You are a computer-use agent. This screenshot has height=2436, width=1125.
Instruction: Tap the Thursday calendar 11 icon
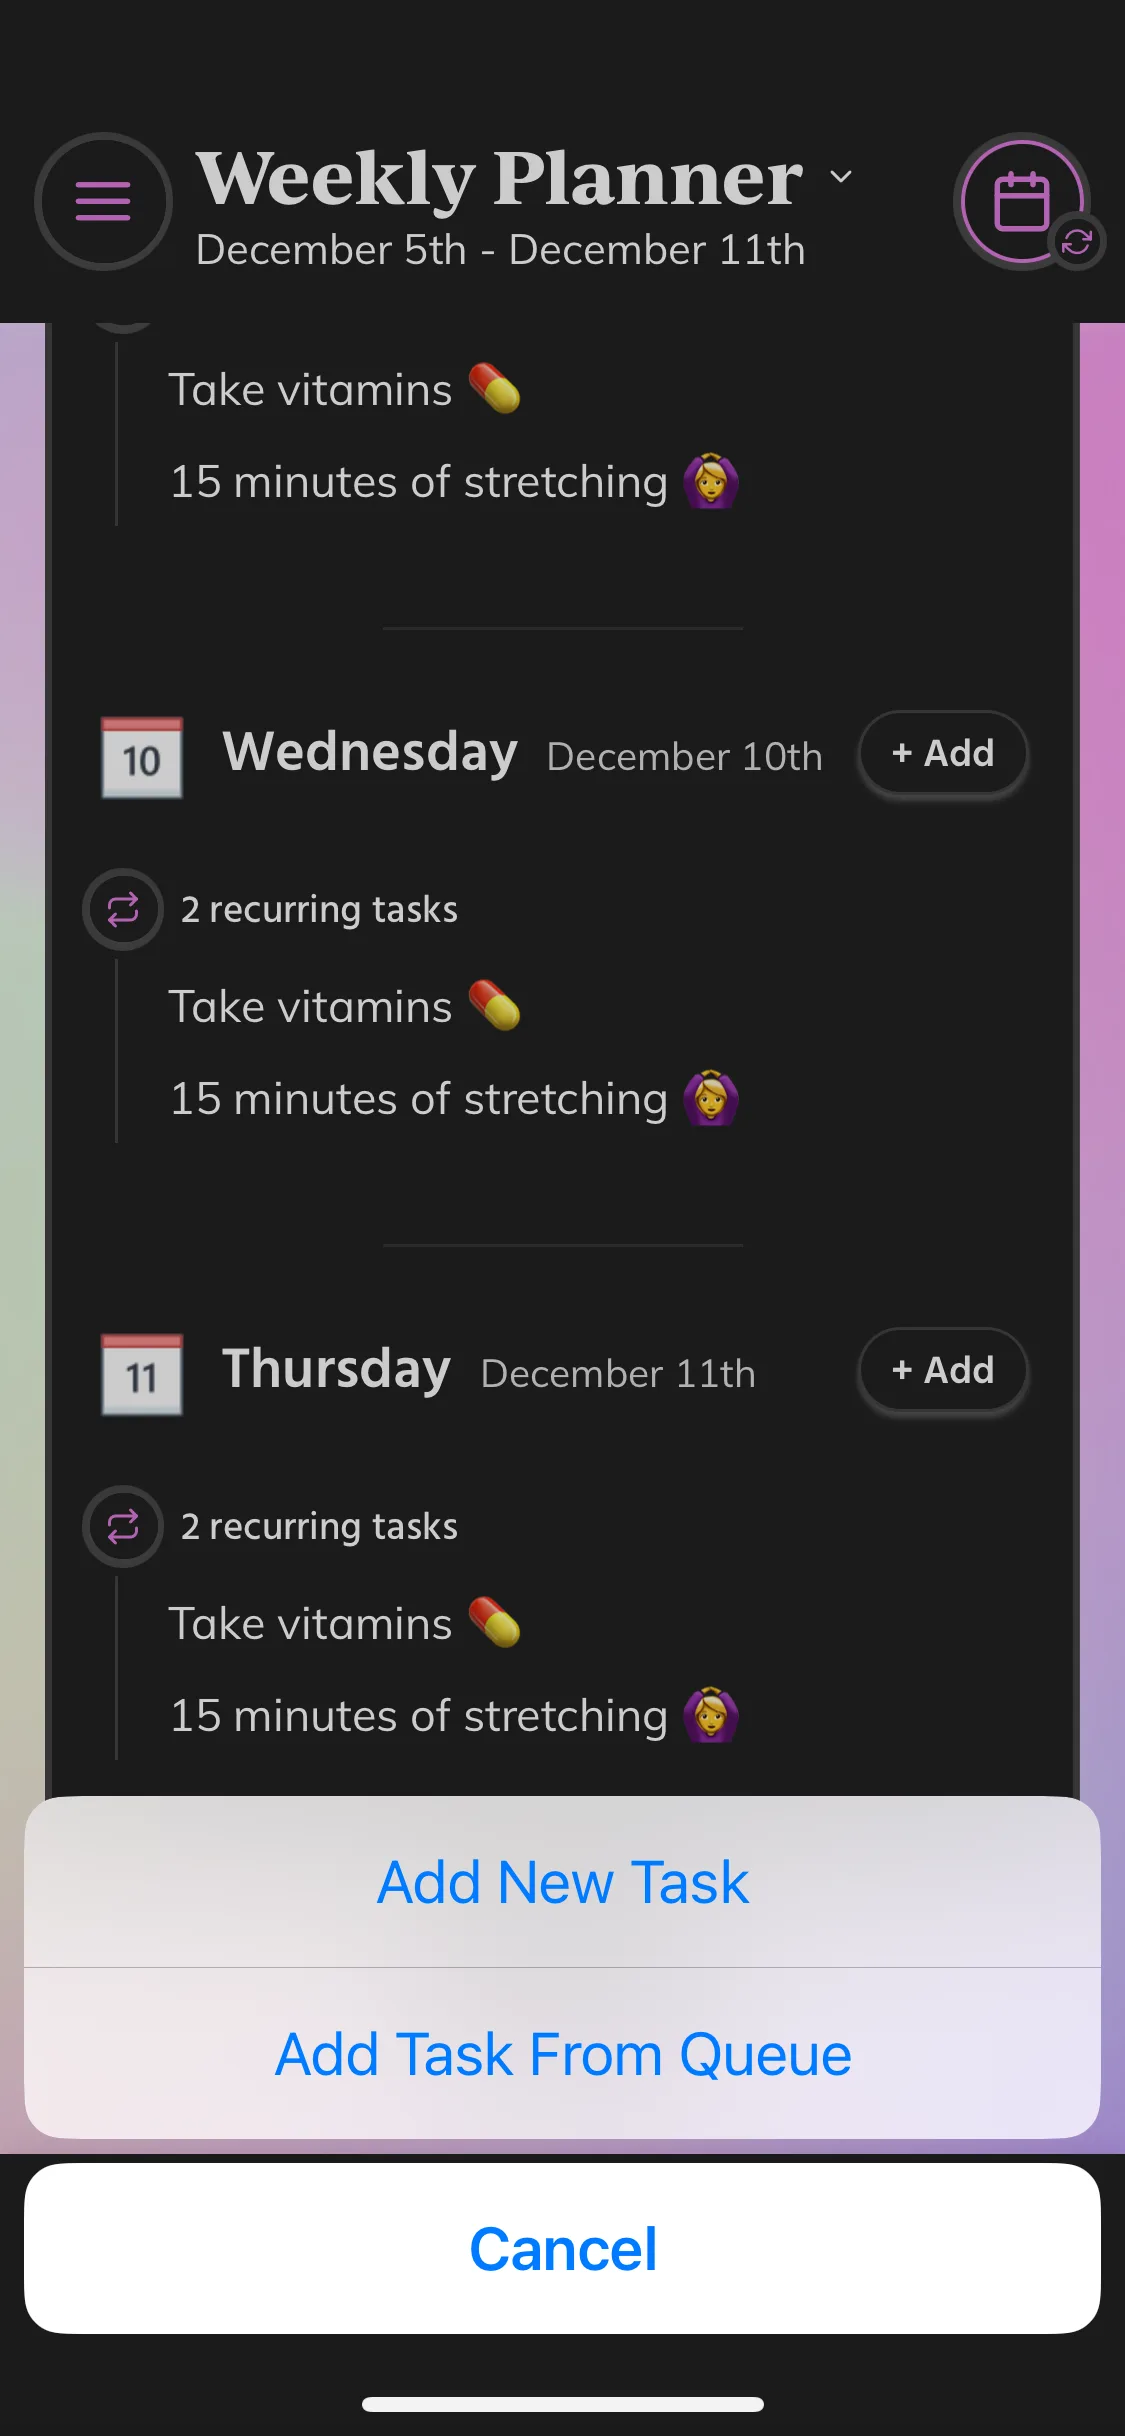click(x=142, y=1374)
